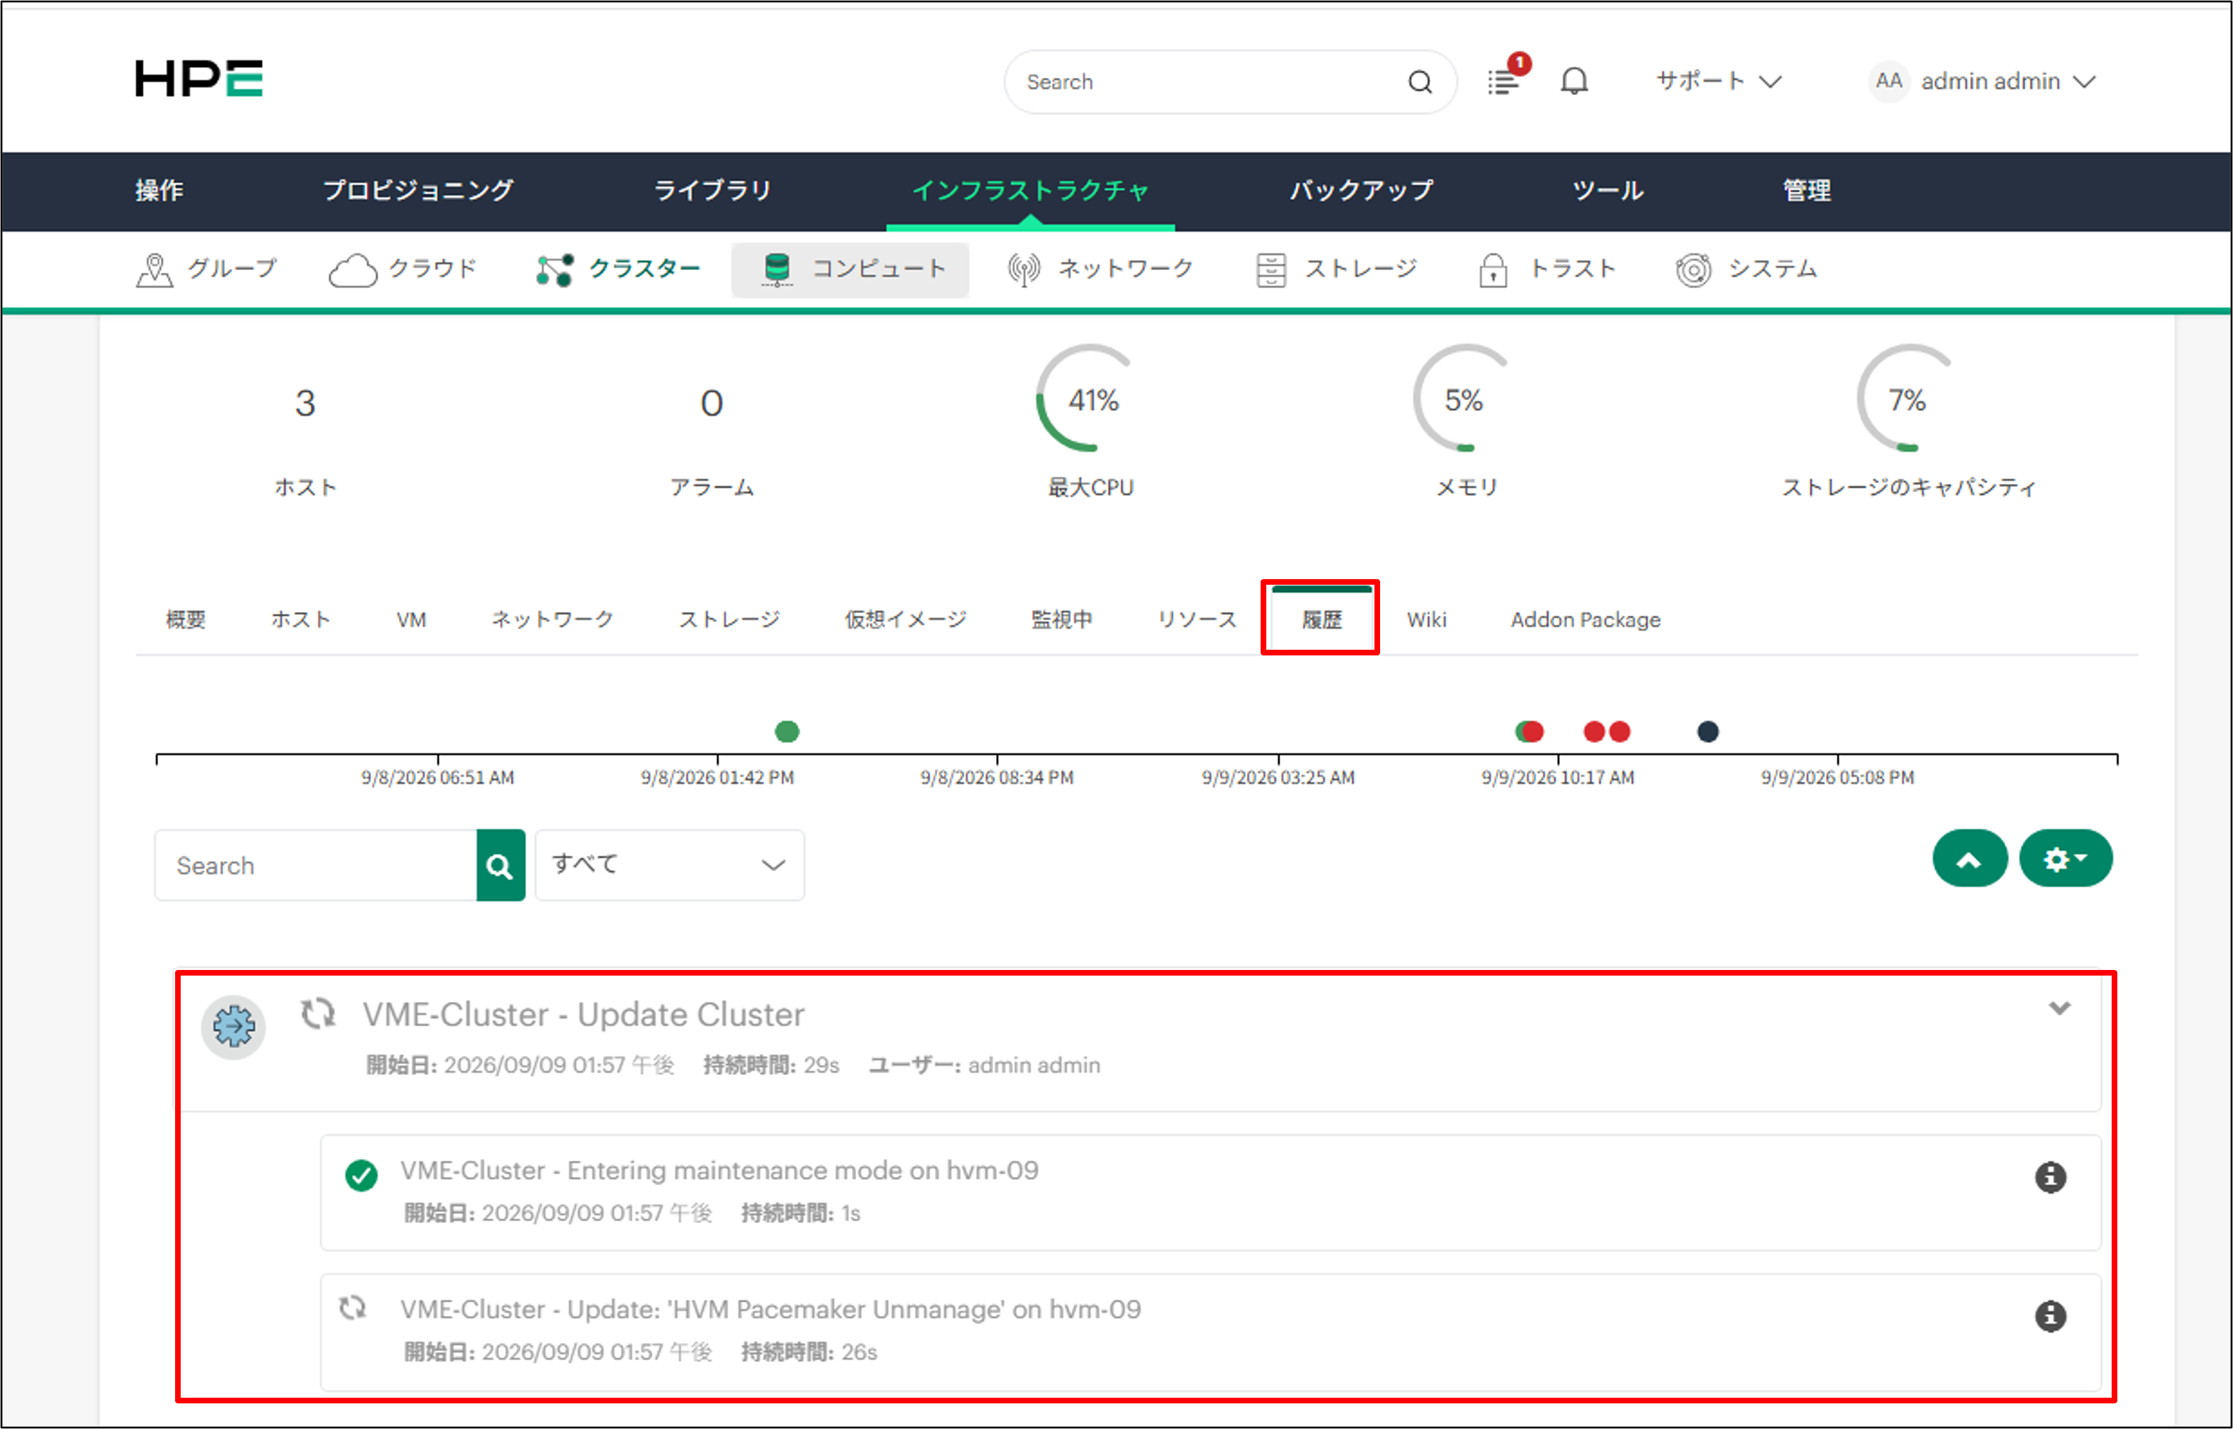This screenshot has width=2233, height=1429.
Task: Click the dark navy dot on the timeline
Action: tap(1708, 732)
